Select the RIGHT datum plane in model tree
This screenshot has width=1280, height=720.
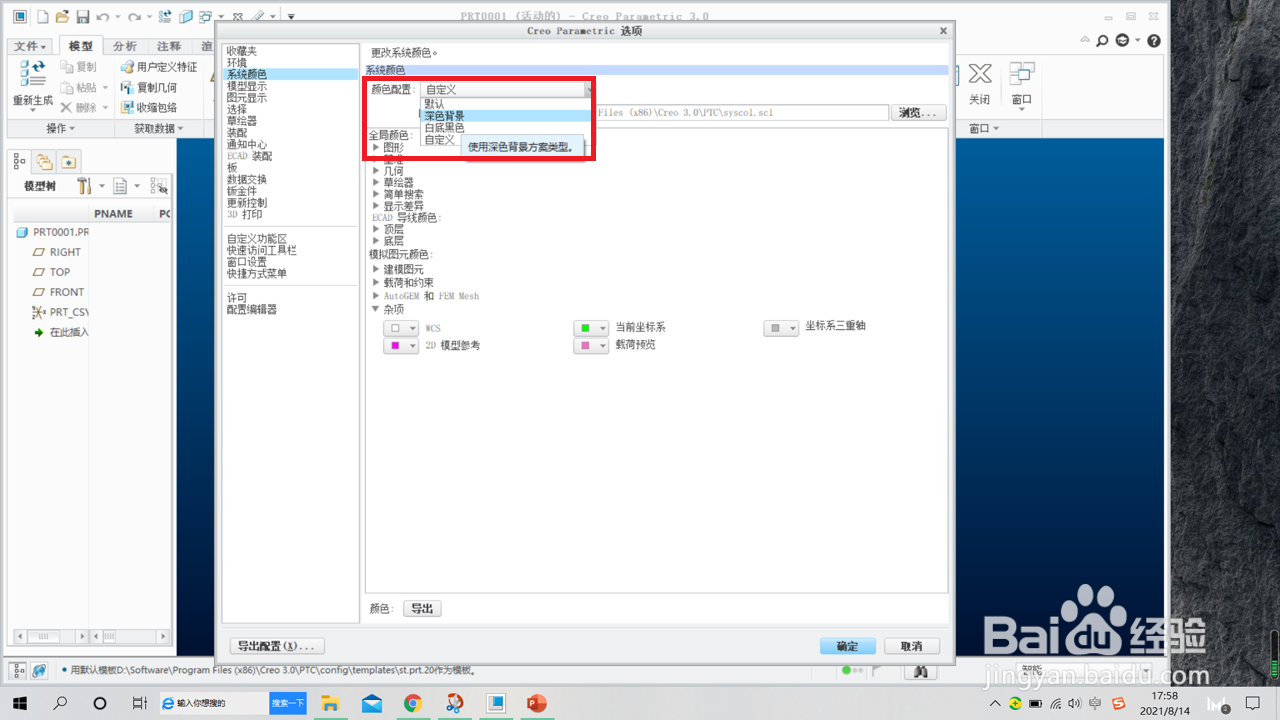[x=66, y=252]
